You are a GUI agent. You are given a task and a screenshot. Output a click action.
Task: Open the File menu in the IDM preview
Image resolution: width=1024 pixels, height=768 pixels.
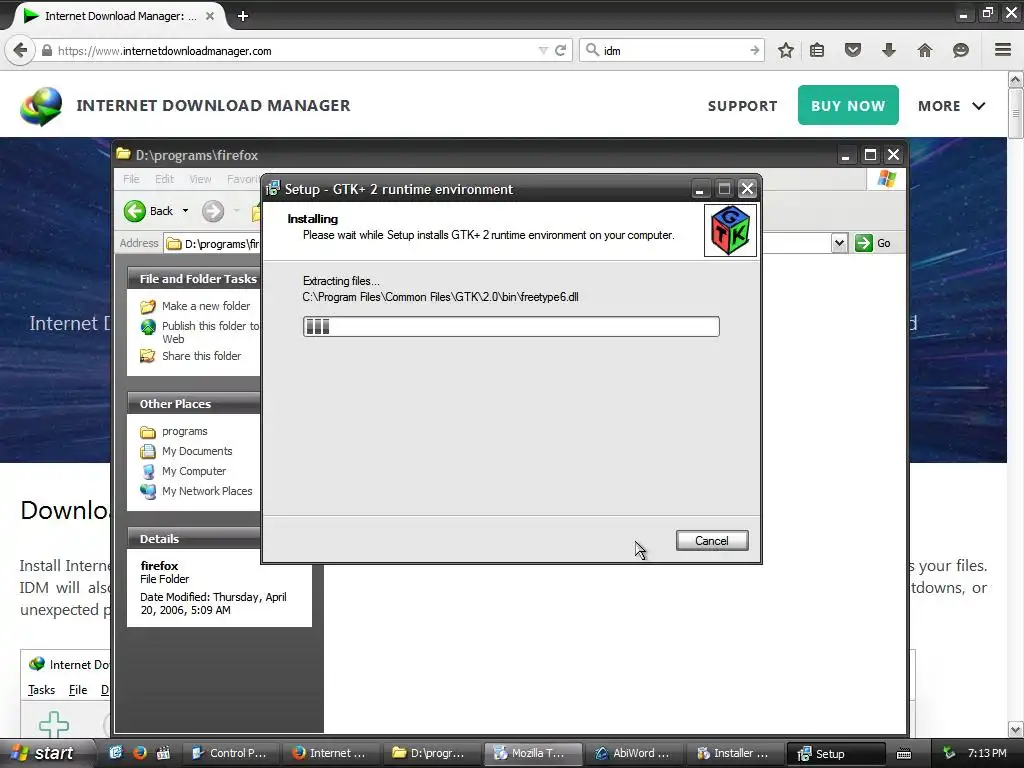78,690
